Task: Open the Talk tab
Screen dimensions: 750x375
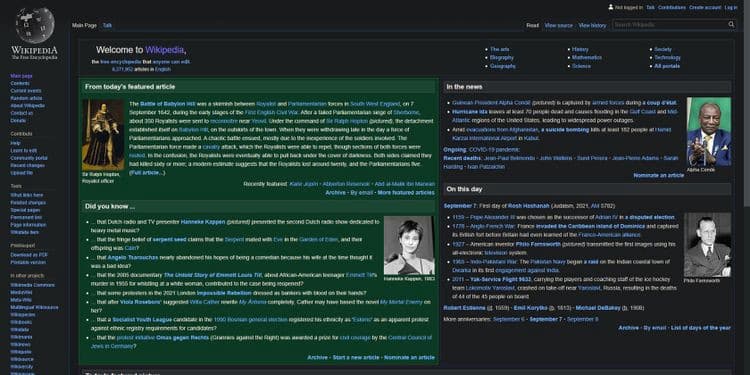Action: pos(108,25)
